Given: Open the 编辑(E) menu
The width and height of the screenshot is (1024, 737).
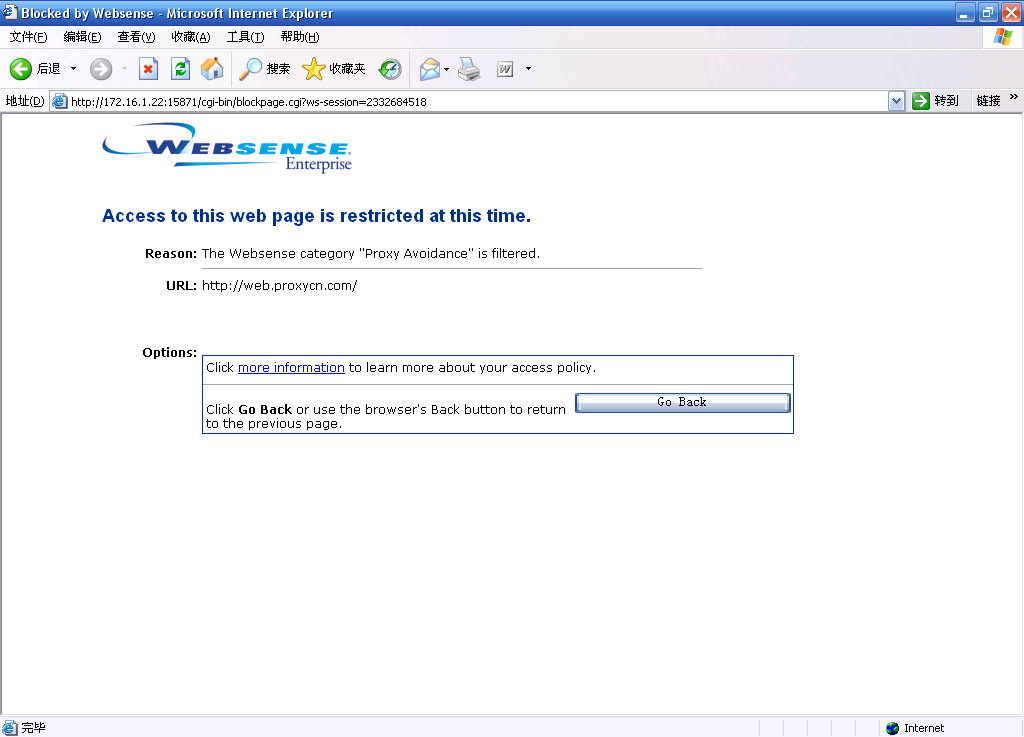Looking at the screenshot, I should [82, 37].
